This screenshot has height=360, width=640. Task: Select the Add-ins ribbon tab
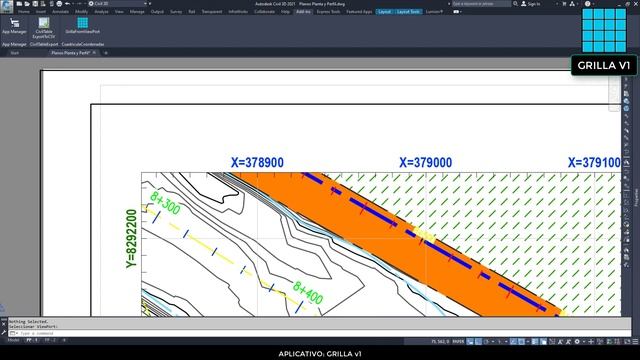click(x=303, y=12)
